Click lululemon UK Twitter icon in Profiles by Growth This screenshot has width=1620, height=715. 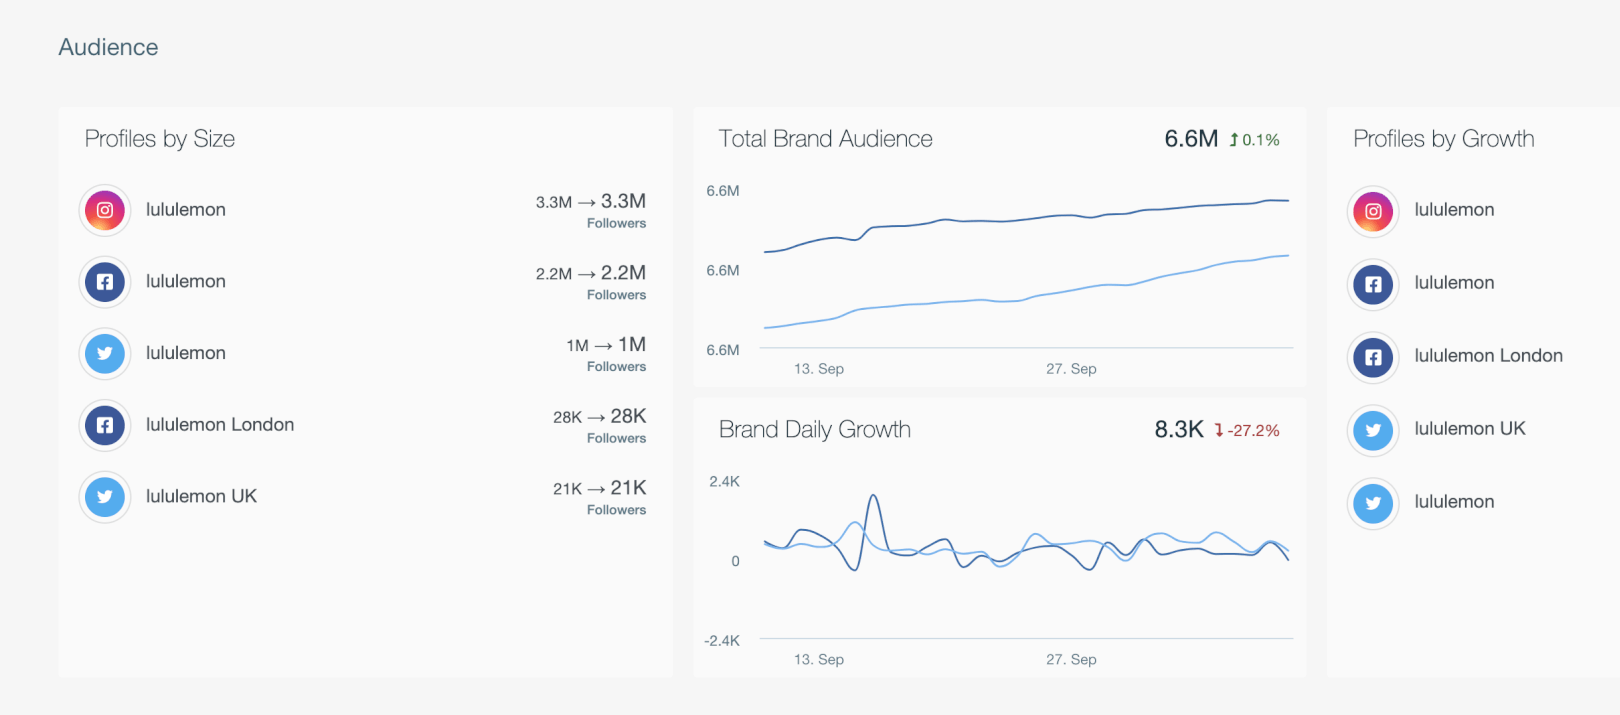[x=1373, y=430]
